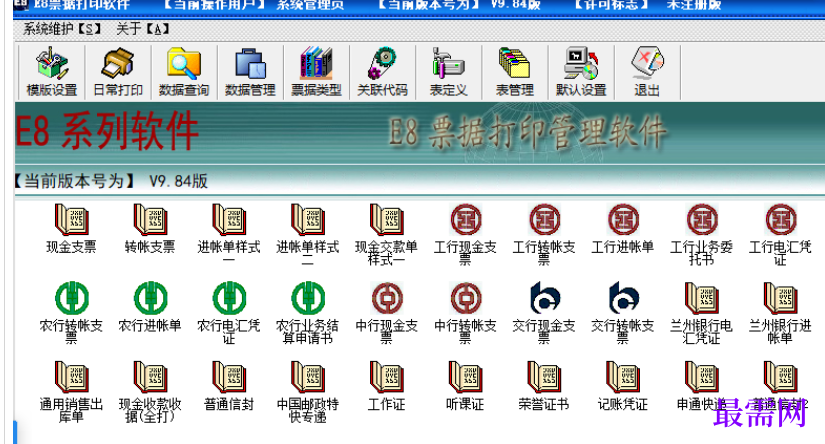Image resolution: width=825 pixels, height=444 pixels.
Task: Open 荣誉证书 template icon
Action: (544, 377)
